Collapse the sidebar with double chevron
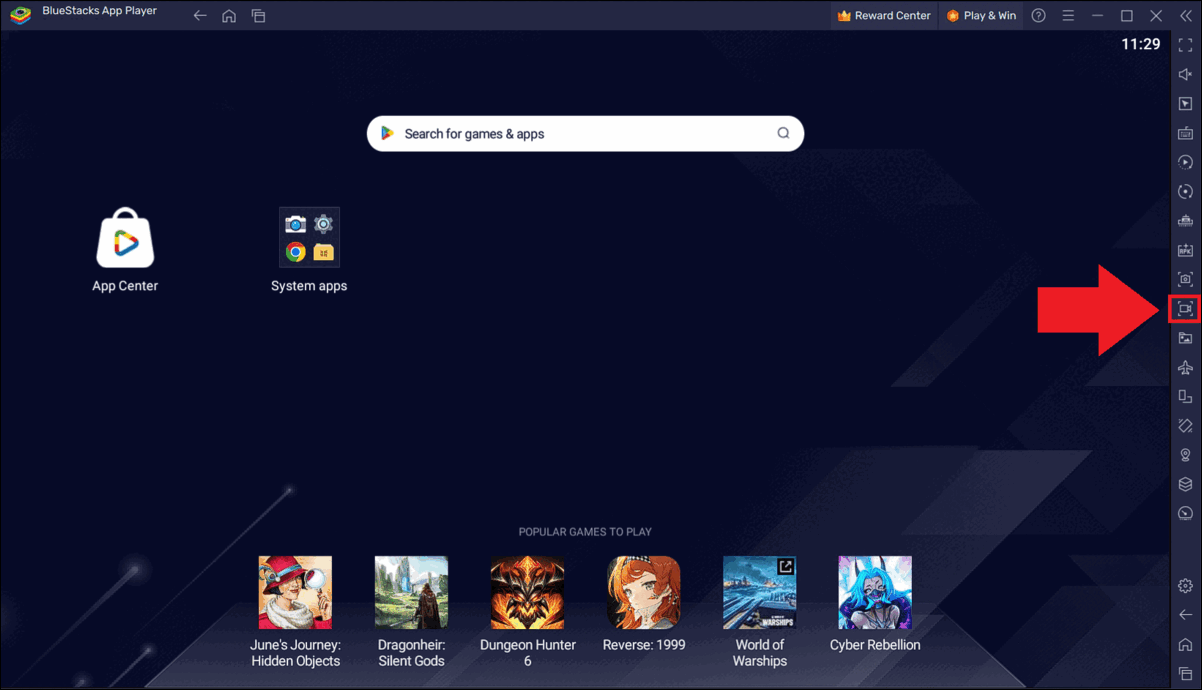 click(x=1186, y=16)
